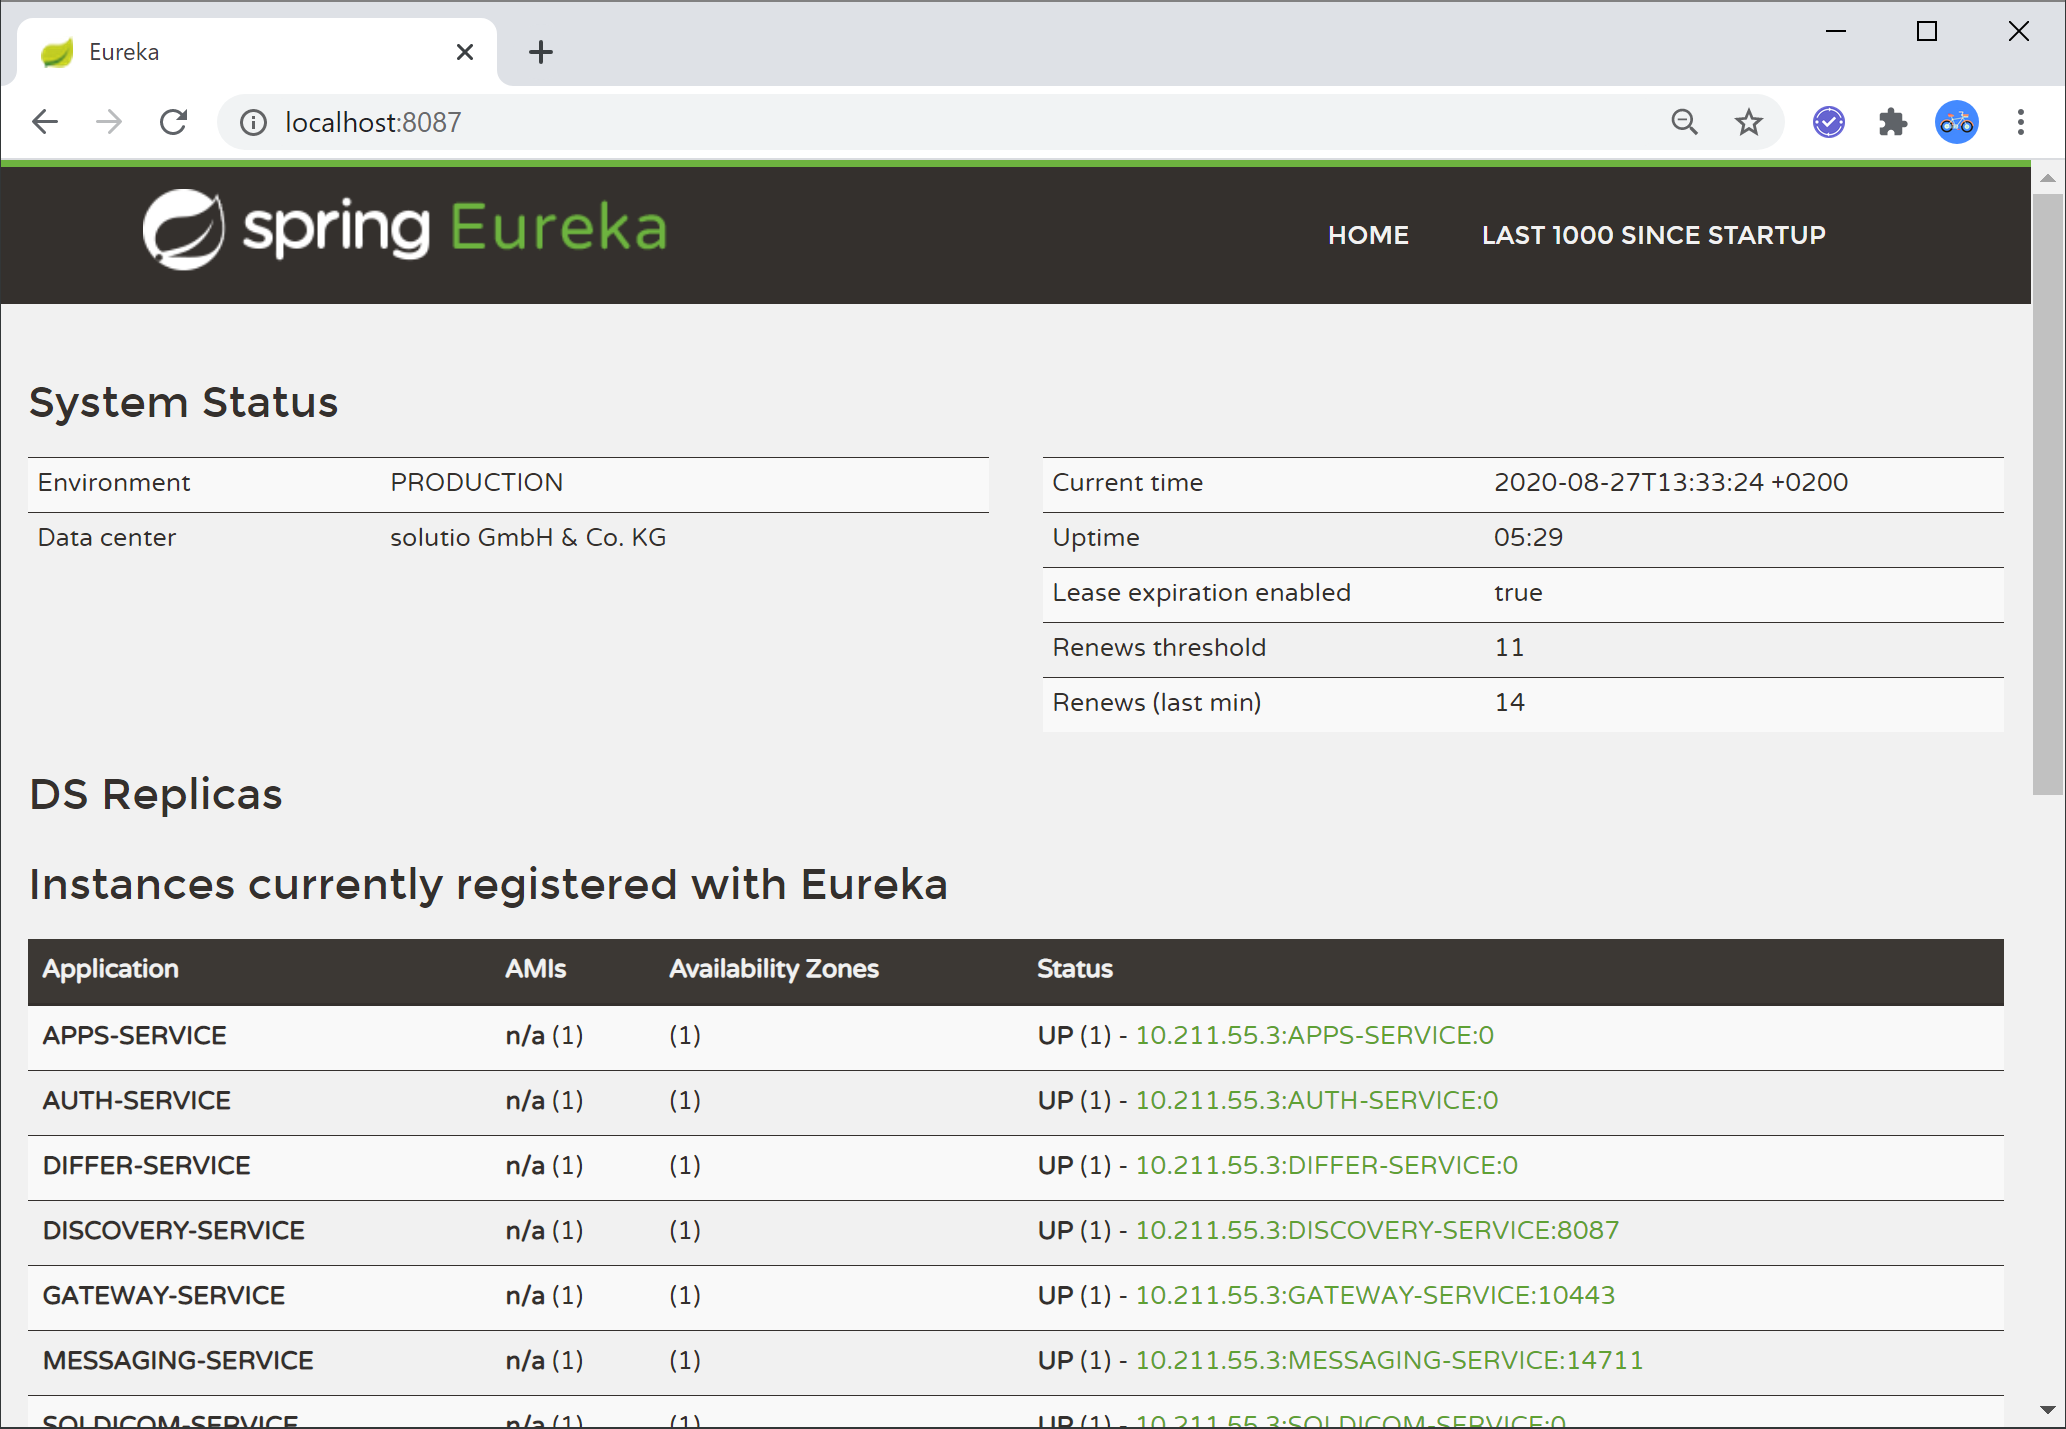The height and width of the screenshot is (1429, 2066).
Task: Click the Renews (last min) value 14
Action: [1509, 702]
